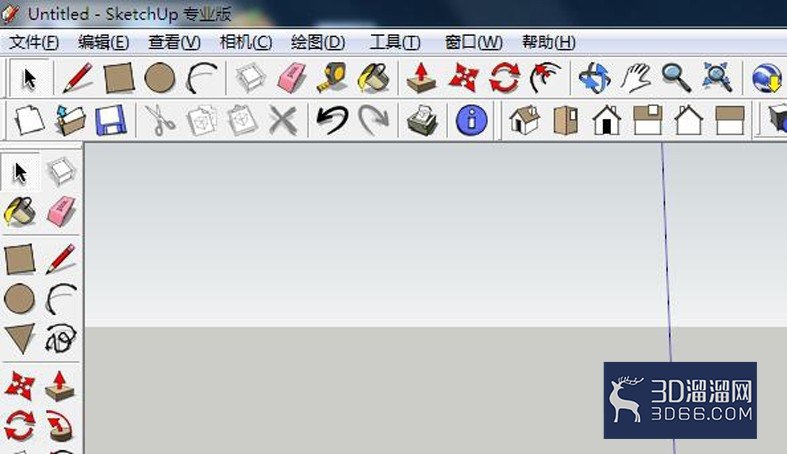Switch to the Top view

pos(566,120)
